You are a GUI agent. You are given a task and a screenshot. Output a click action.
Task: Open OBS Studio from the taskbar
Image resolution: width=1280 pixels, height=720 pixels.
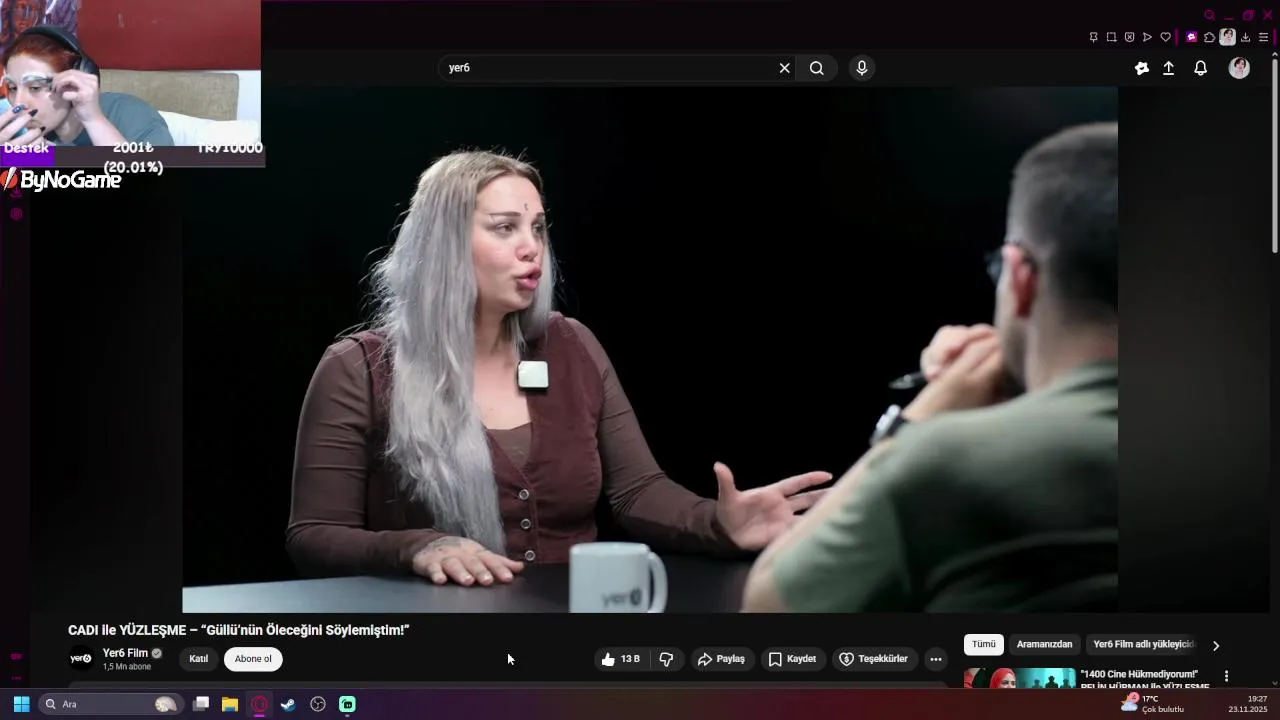click(x=318, y=704)
